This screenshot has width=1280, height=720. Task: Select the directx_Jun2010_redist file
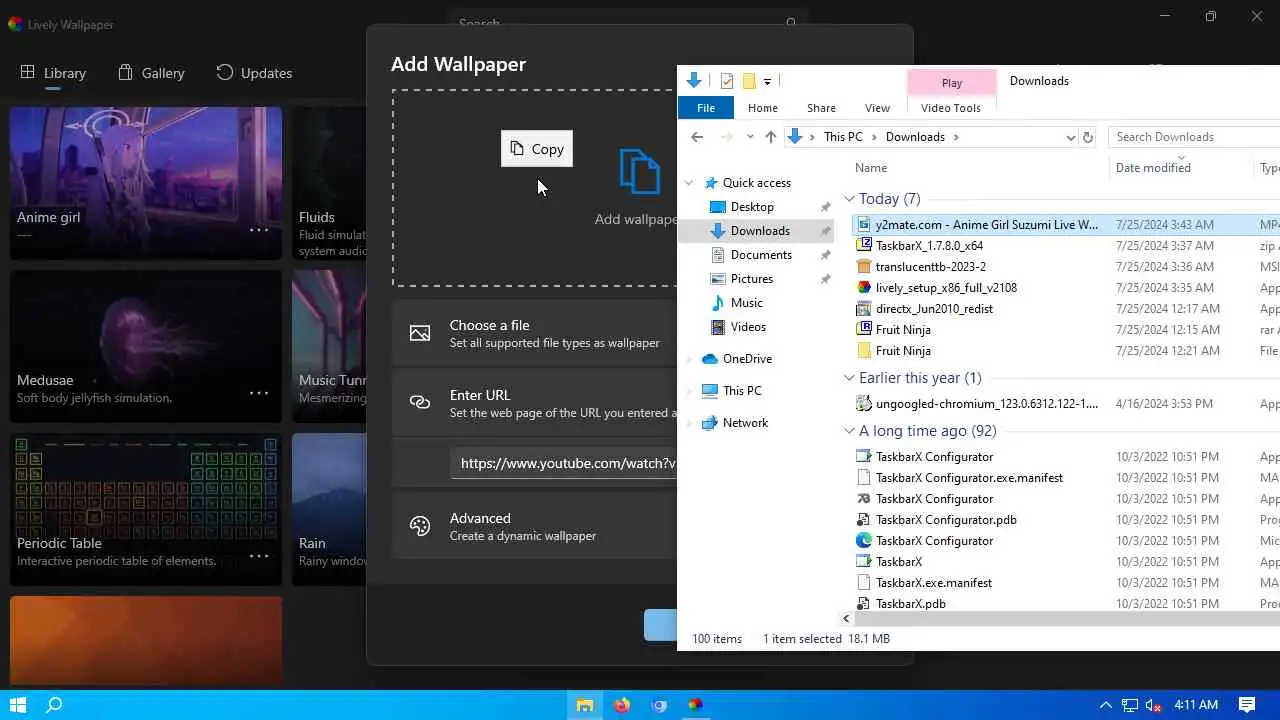(x=934, y=309)
